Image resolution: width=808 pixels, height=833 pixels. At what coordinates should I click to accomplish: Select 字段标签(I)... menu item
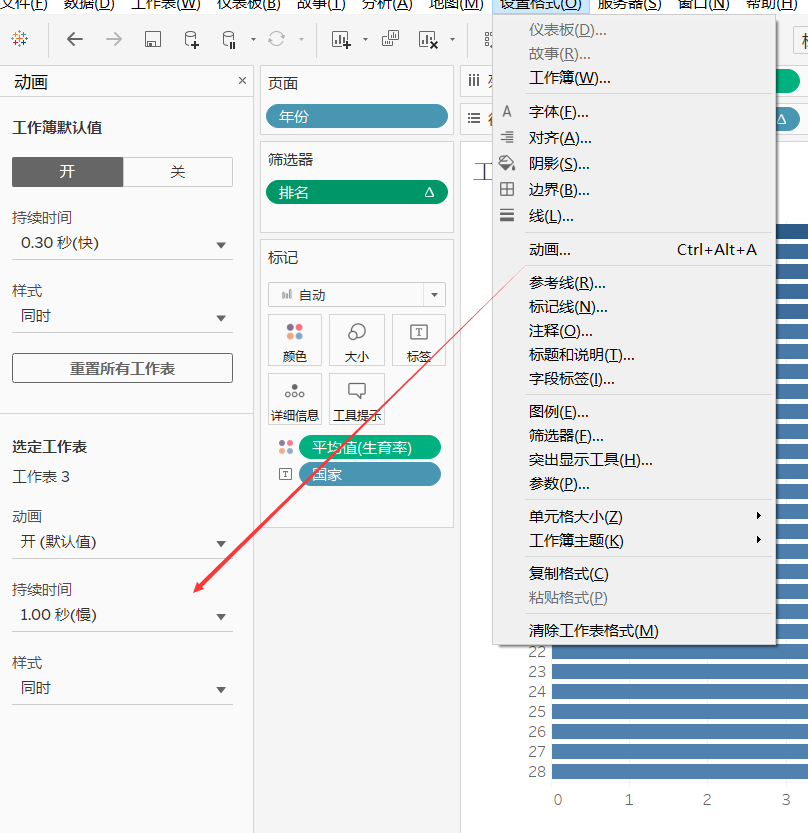(634, 379)
